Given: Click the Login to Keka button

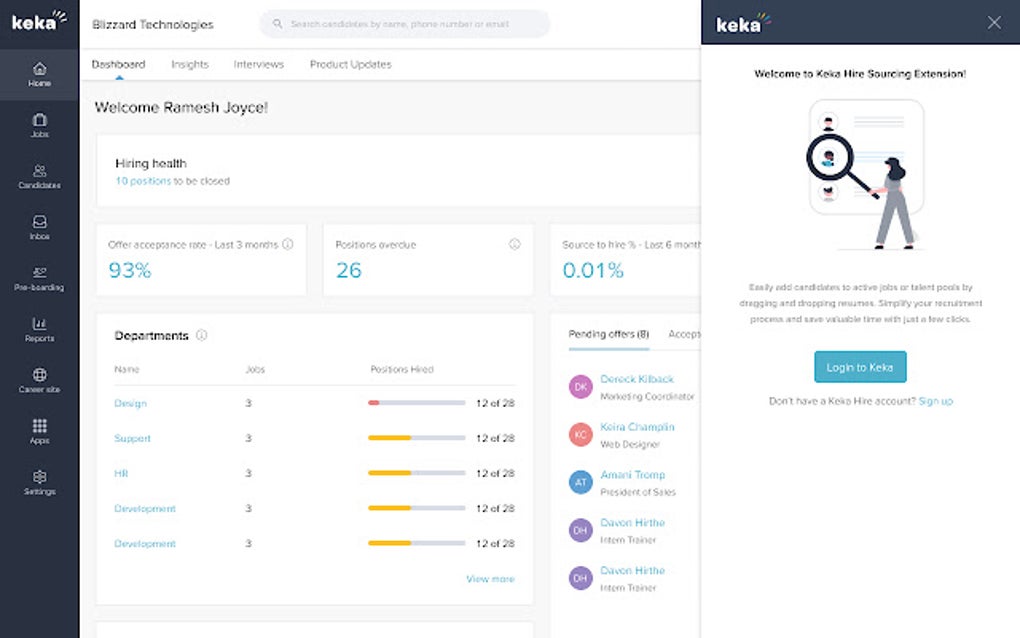Looking at the screenshot, I should (860, 367).
